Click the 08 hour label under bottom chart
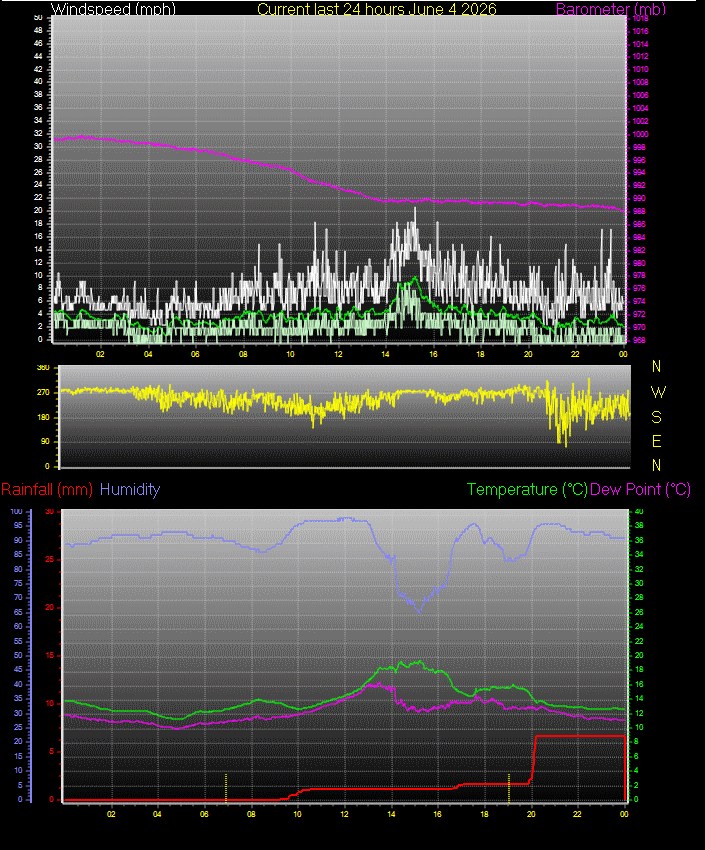The image size is (705, 850). pos(251,814)
